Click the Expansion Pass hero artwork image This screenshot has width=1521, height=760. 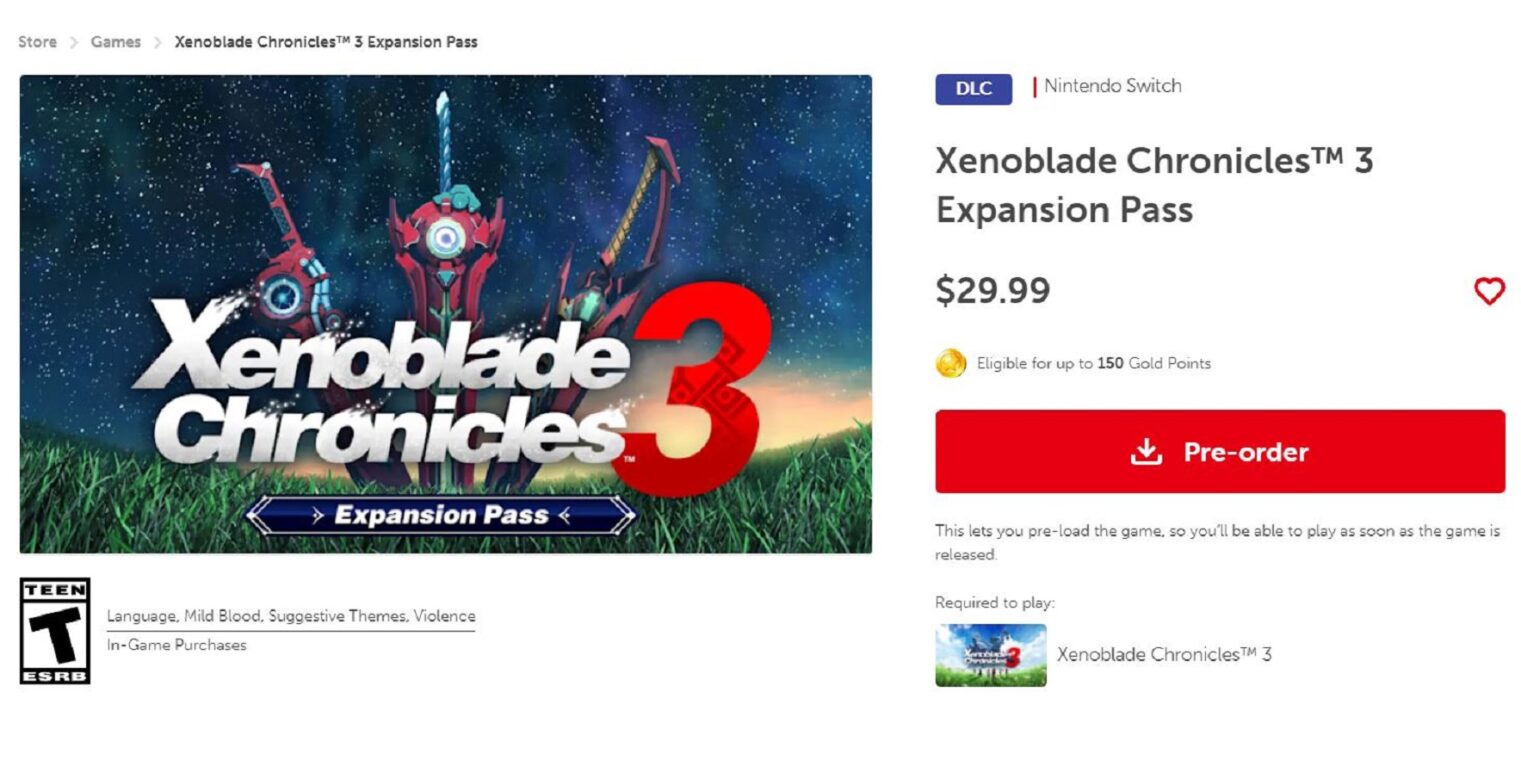pyautogui.click(x=446, y=314)
